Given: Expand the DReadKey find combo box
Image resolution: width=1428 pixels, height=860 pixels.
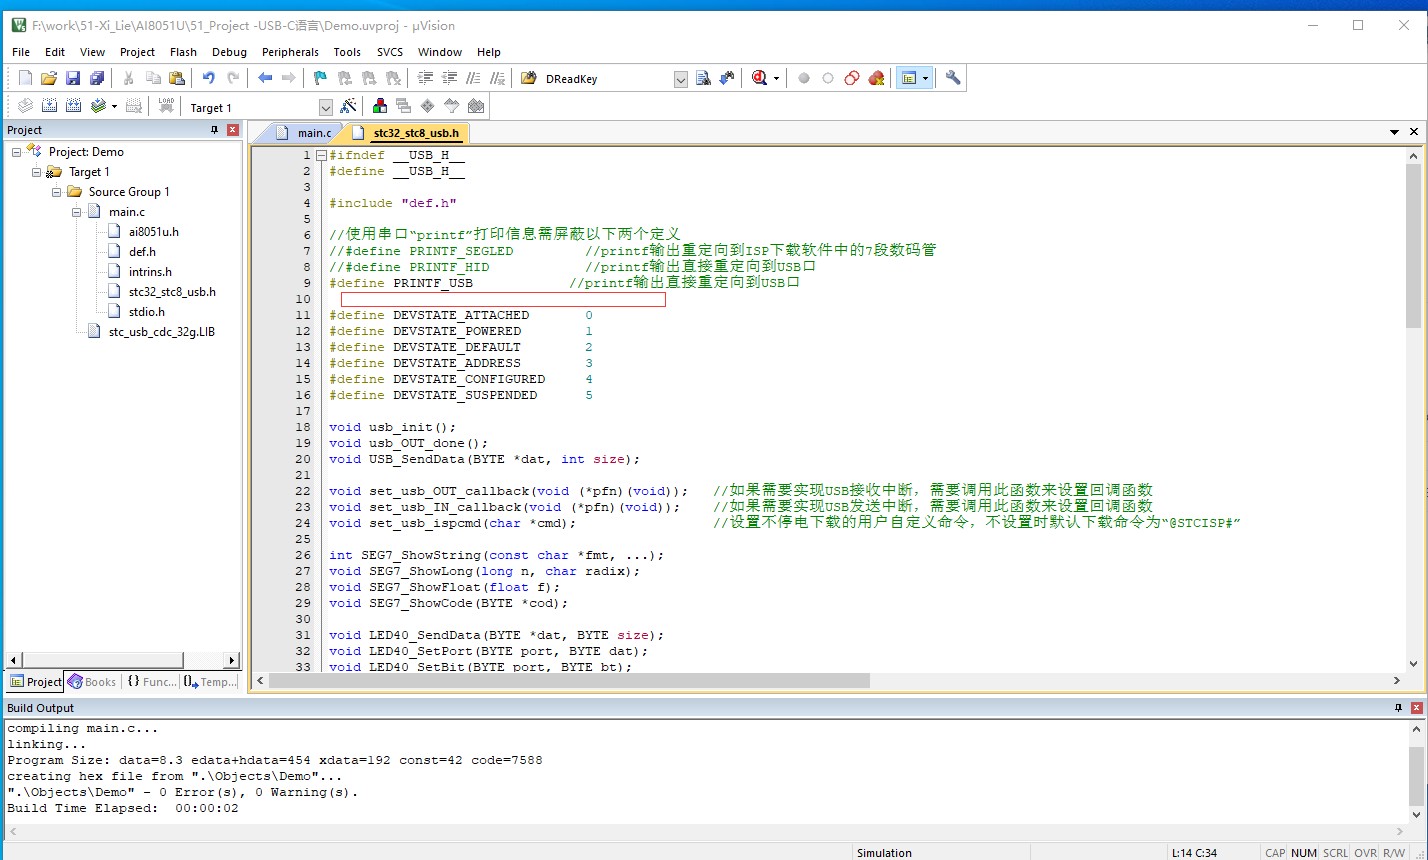Looking at the screenshot, I should 681,79.
